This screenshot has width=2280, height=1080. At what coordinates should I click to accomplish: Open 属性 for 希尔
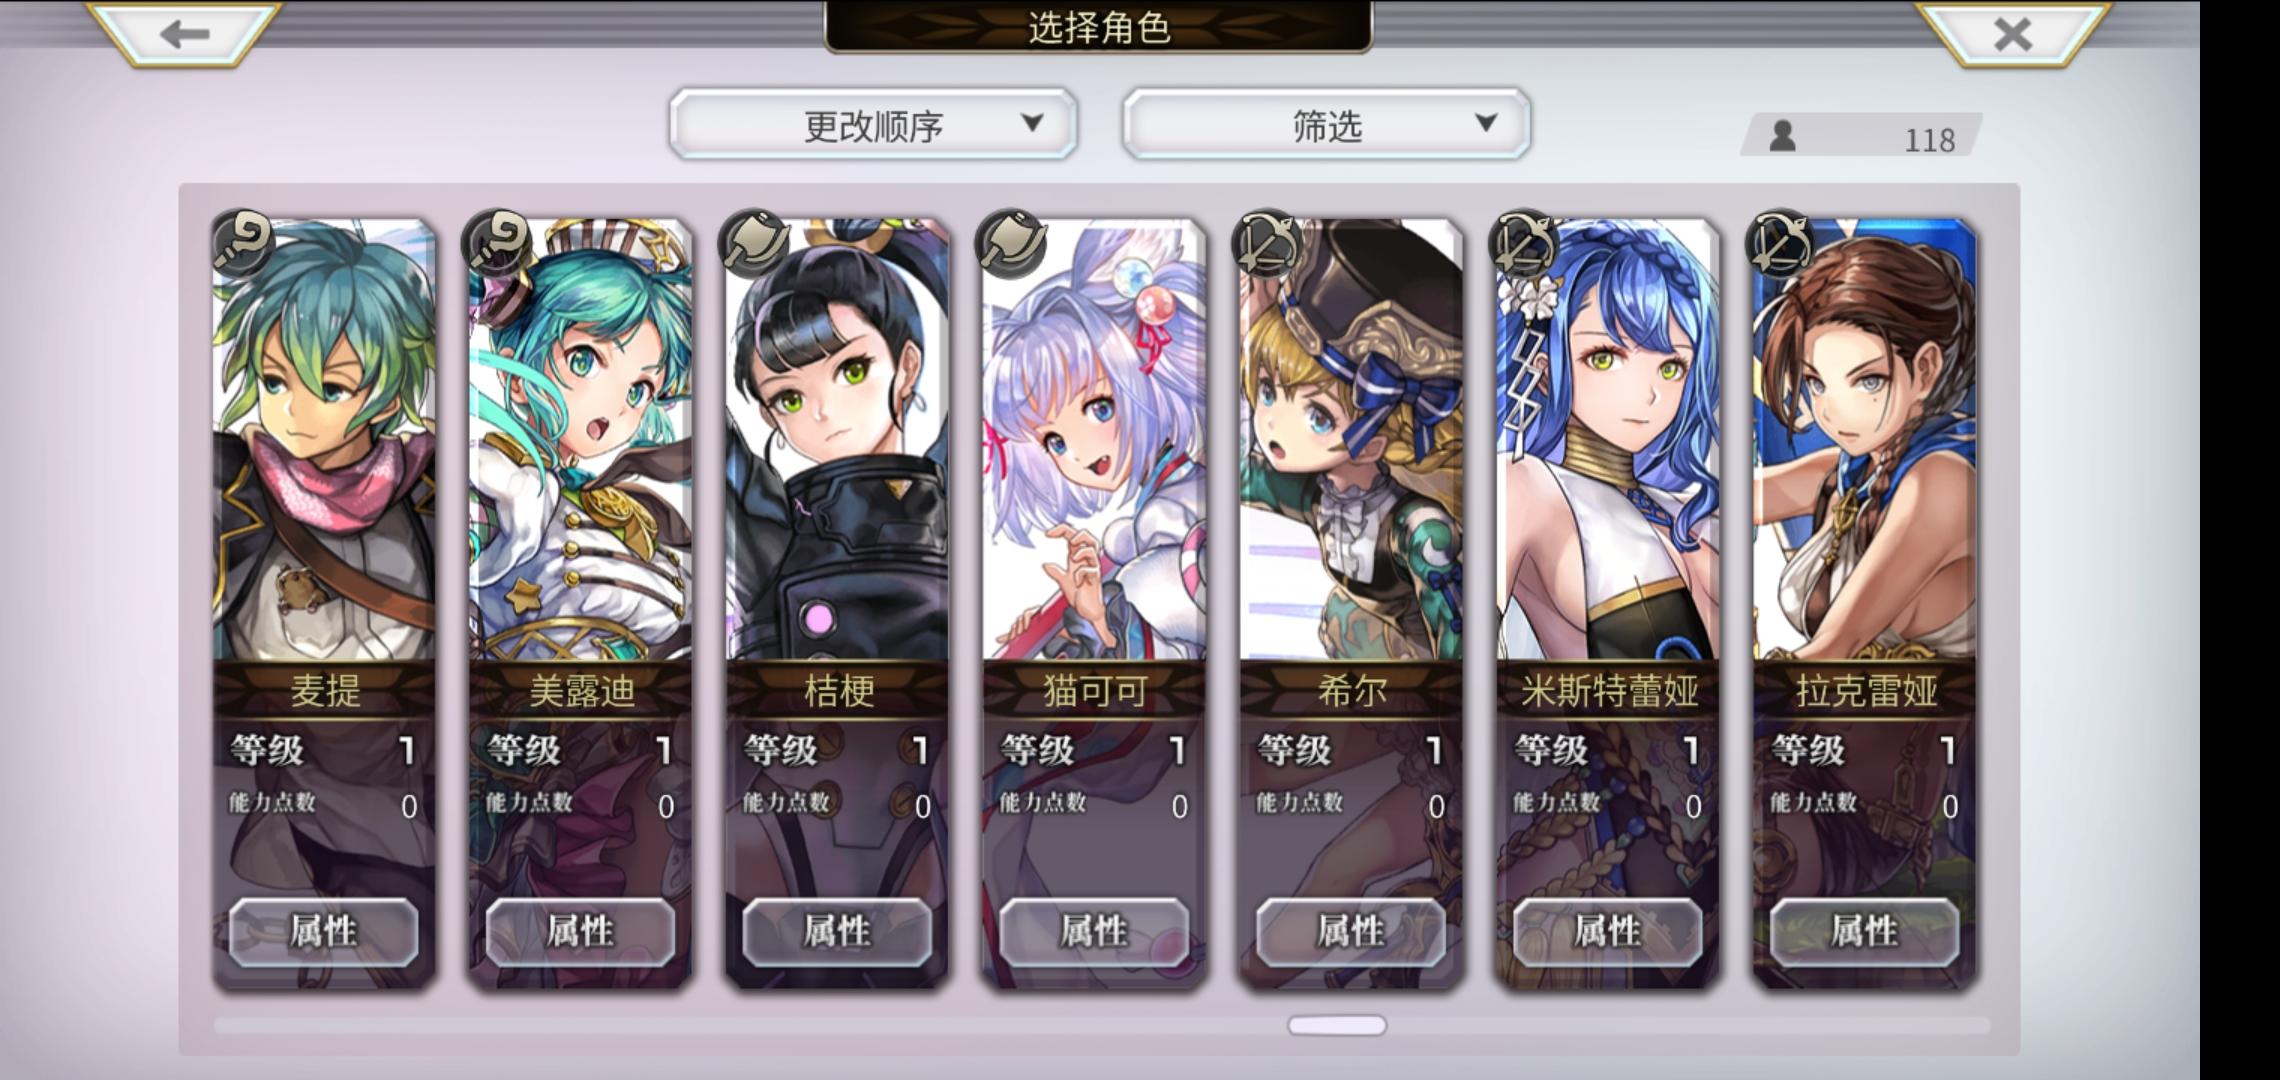point(1351,931)
